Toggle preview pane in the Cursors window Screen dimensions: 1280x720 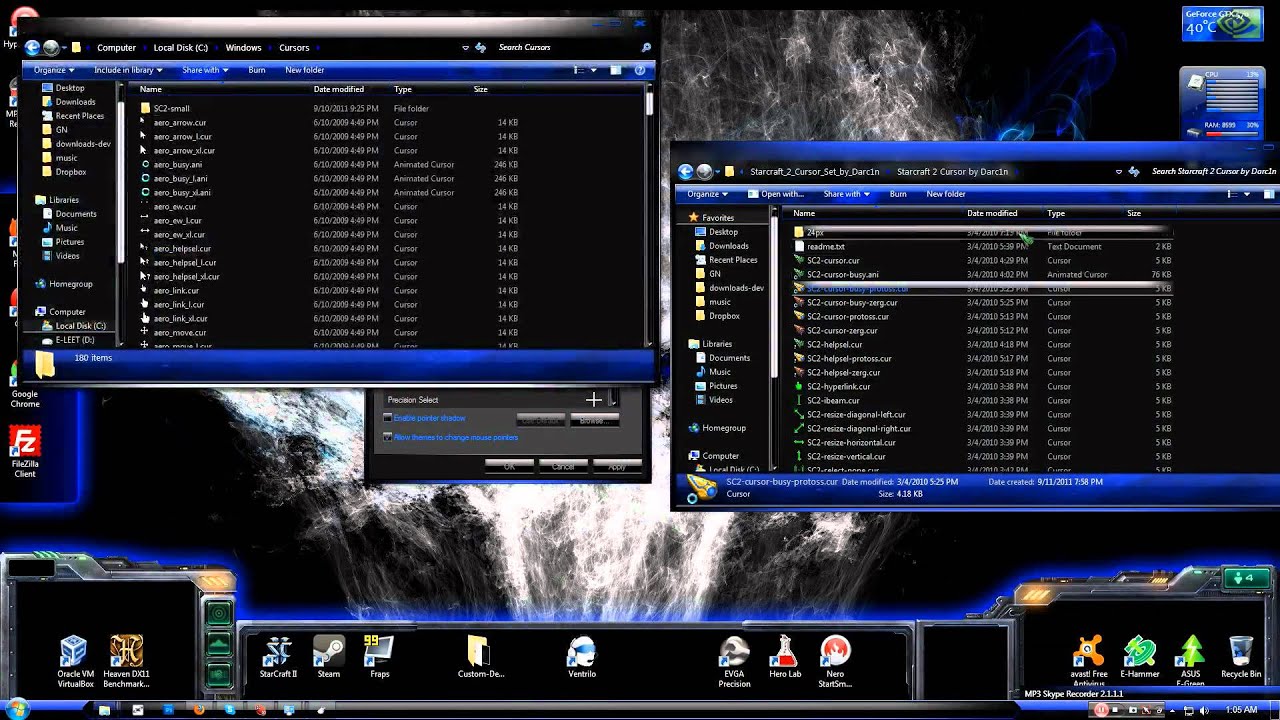[616, 70]
